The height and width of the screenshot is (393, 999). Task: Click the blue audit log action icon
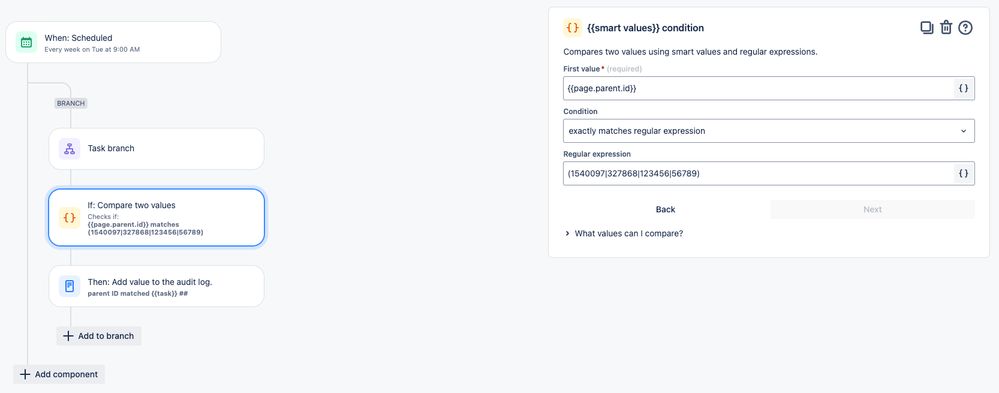[69, 286]
